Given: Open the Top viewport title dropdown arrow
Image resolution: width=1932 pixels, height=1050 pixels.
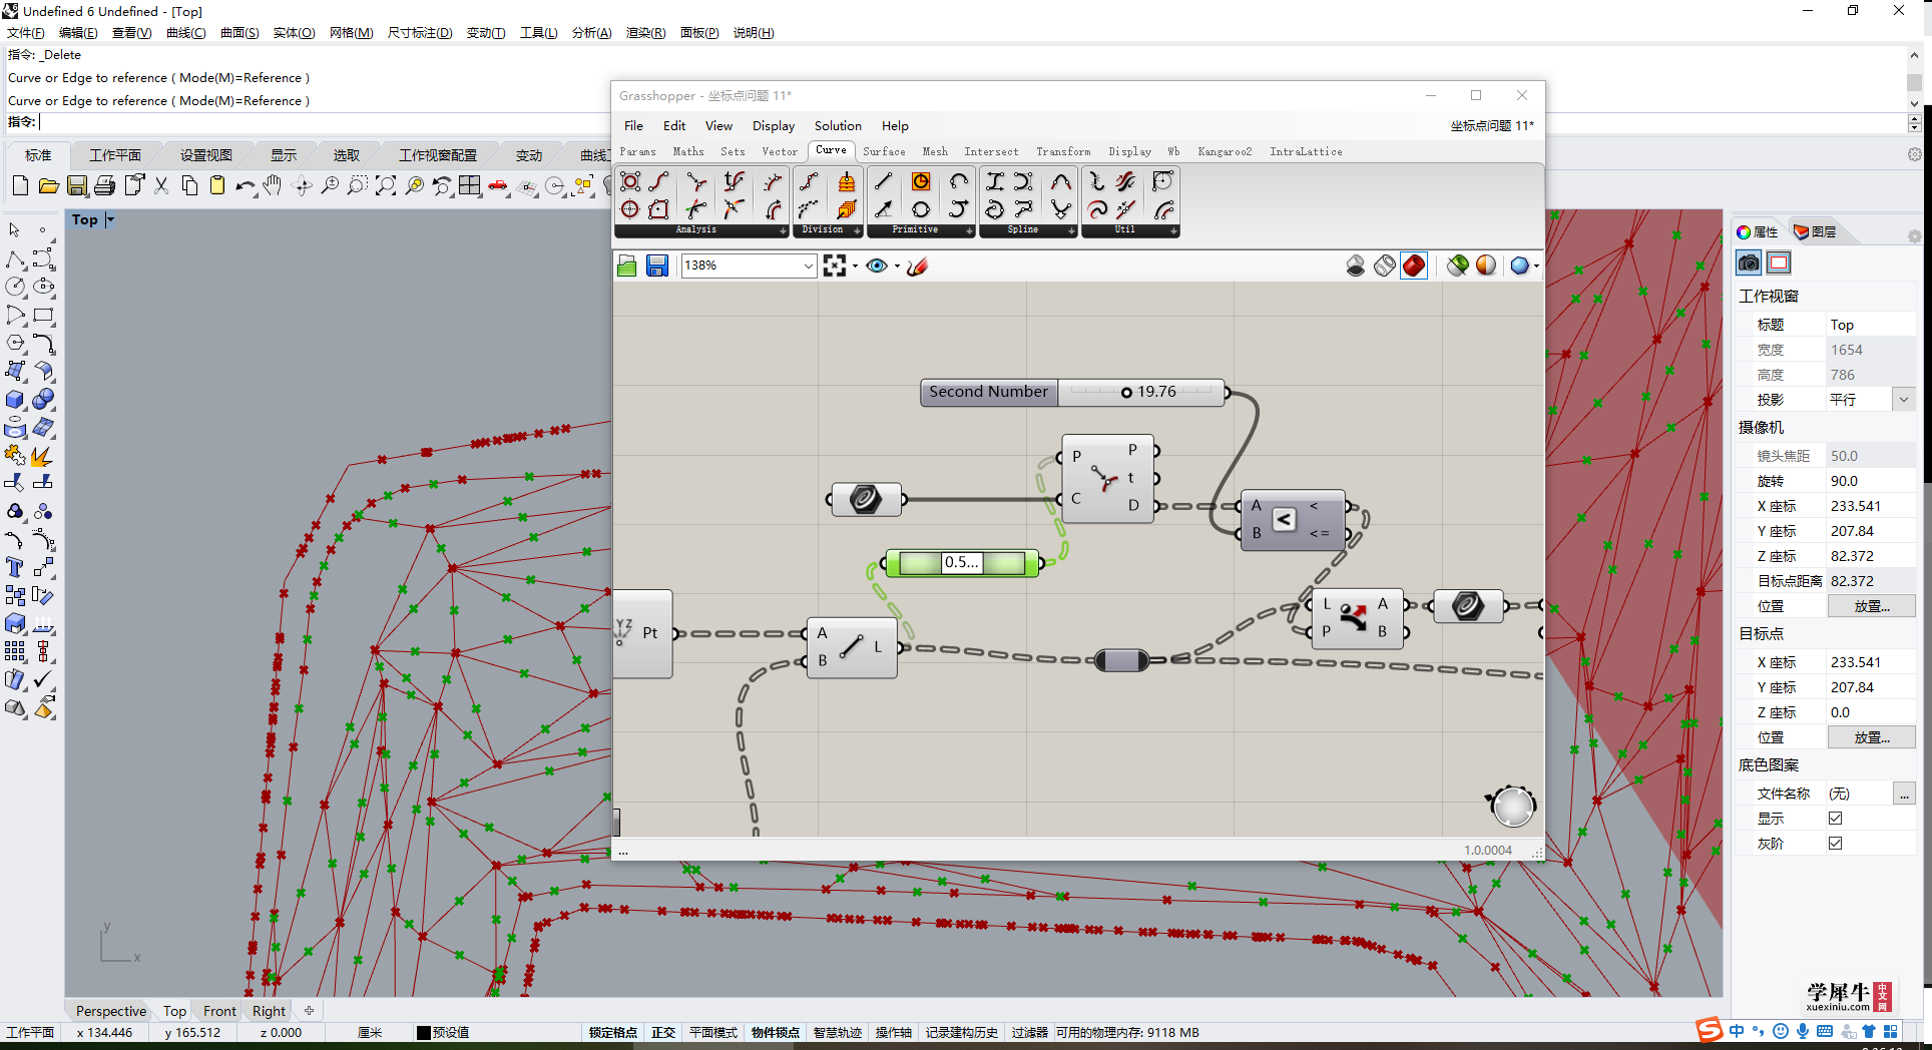Looking at the screenshot, I should click(110, 219).
